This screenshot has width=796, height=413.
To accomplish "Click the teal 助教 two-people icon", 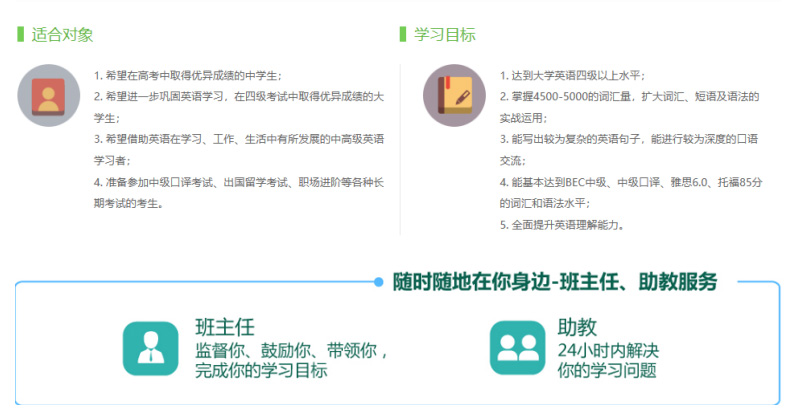I will (x=517, y=348).
